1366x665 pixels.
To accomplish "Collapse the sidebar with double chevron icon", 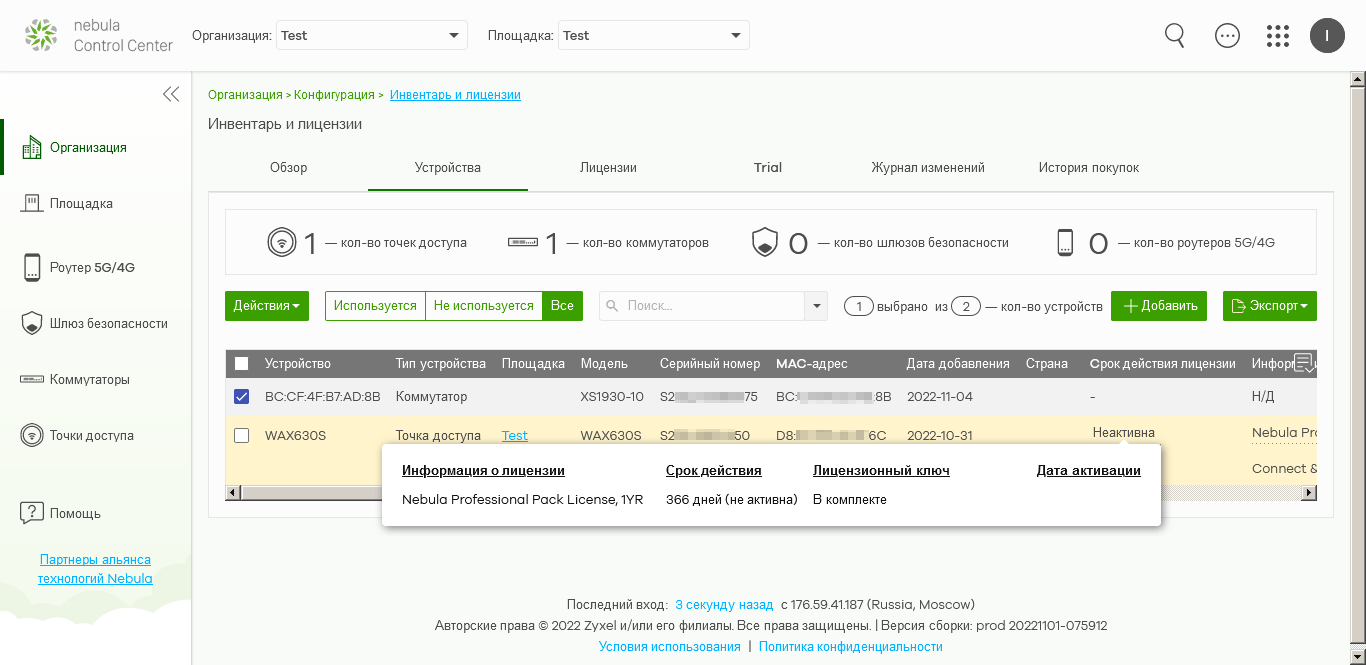I will click(171, 94).
